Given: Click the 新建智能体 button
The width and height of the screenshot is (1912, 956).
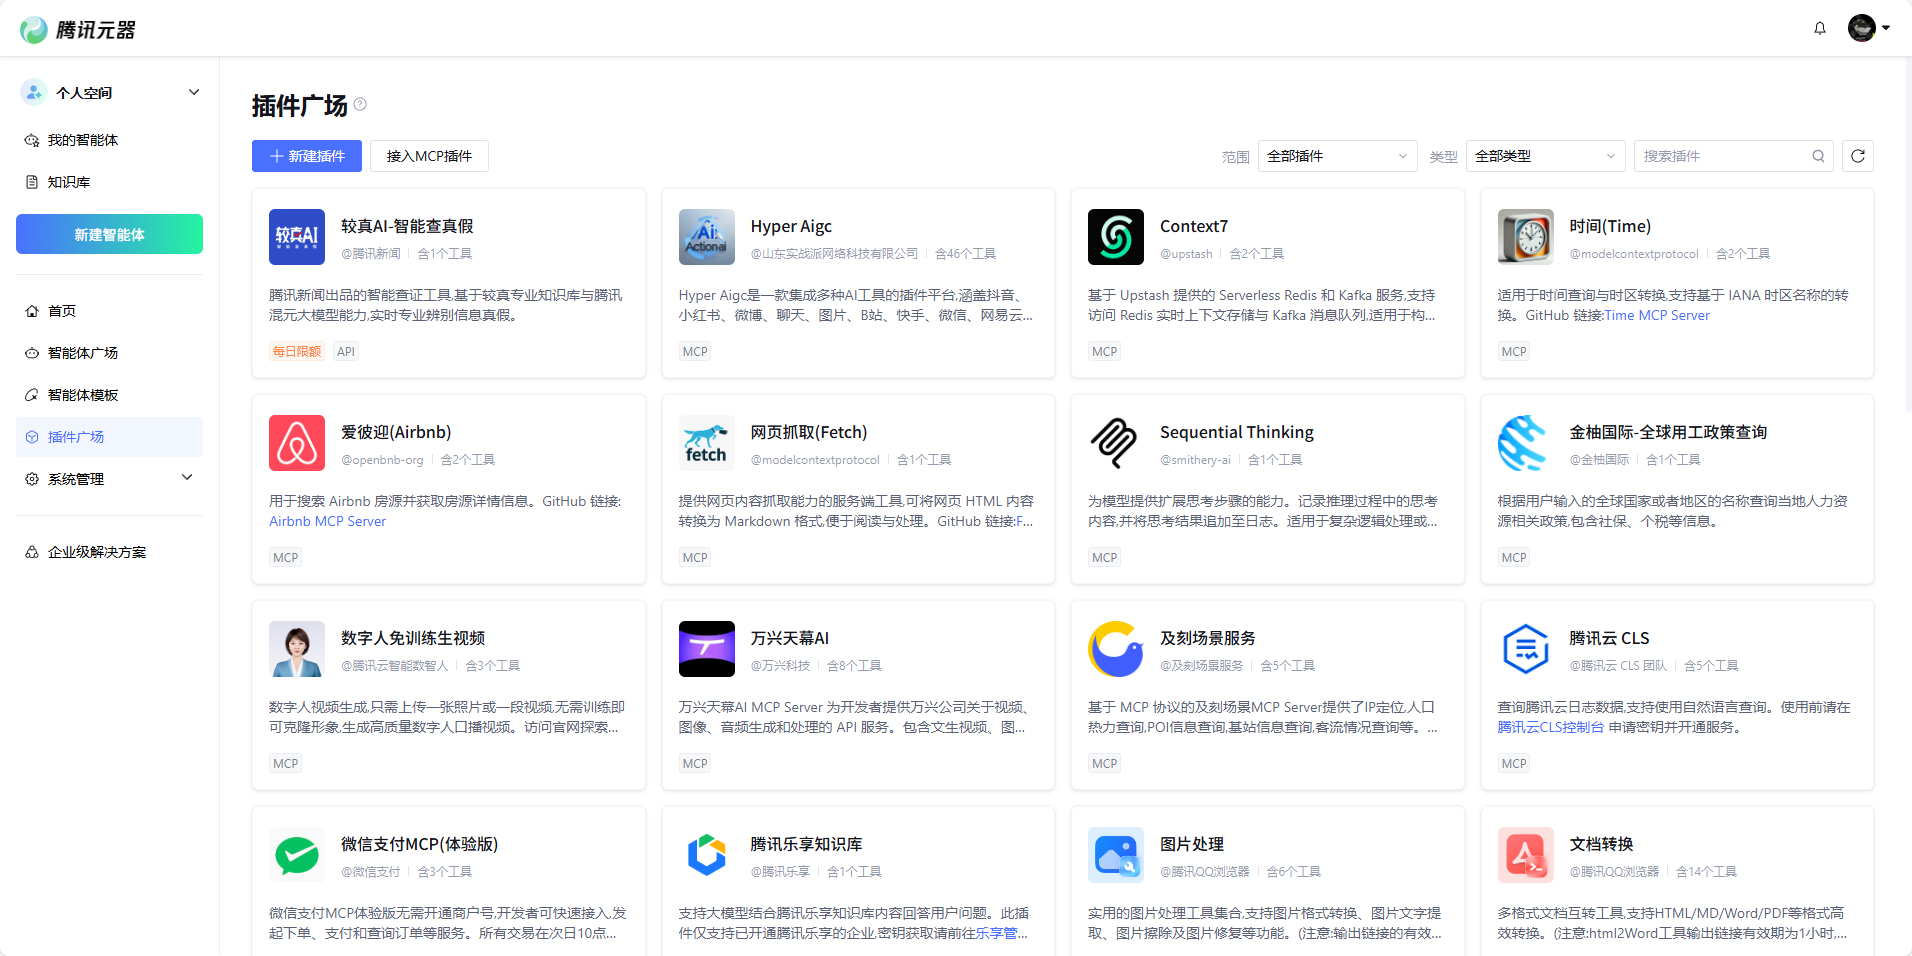Looking at the screenshot, I should (x=110, y=234).
